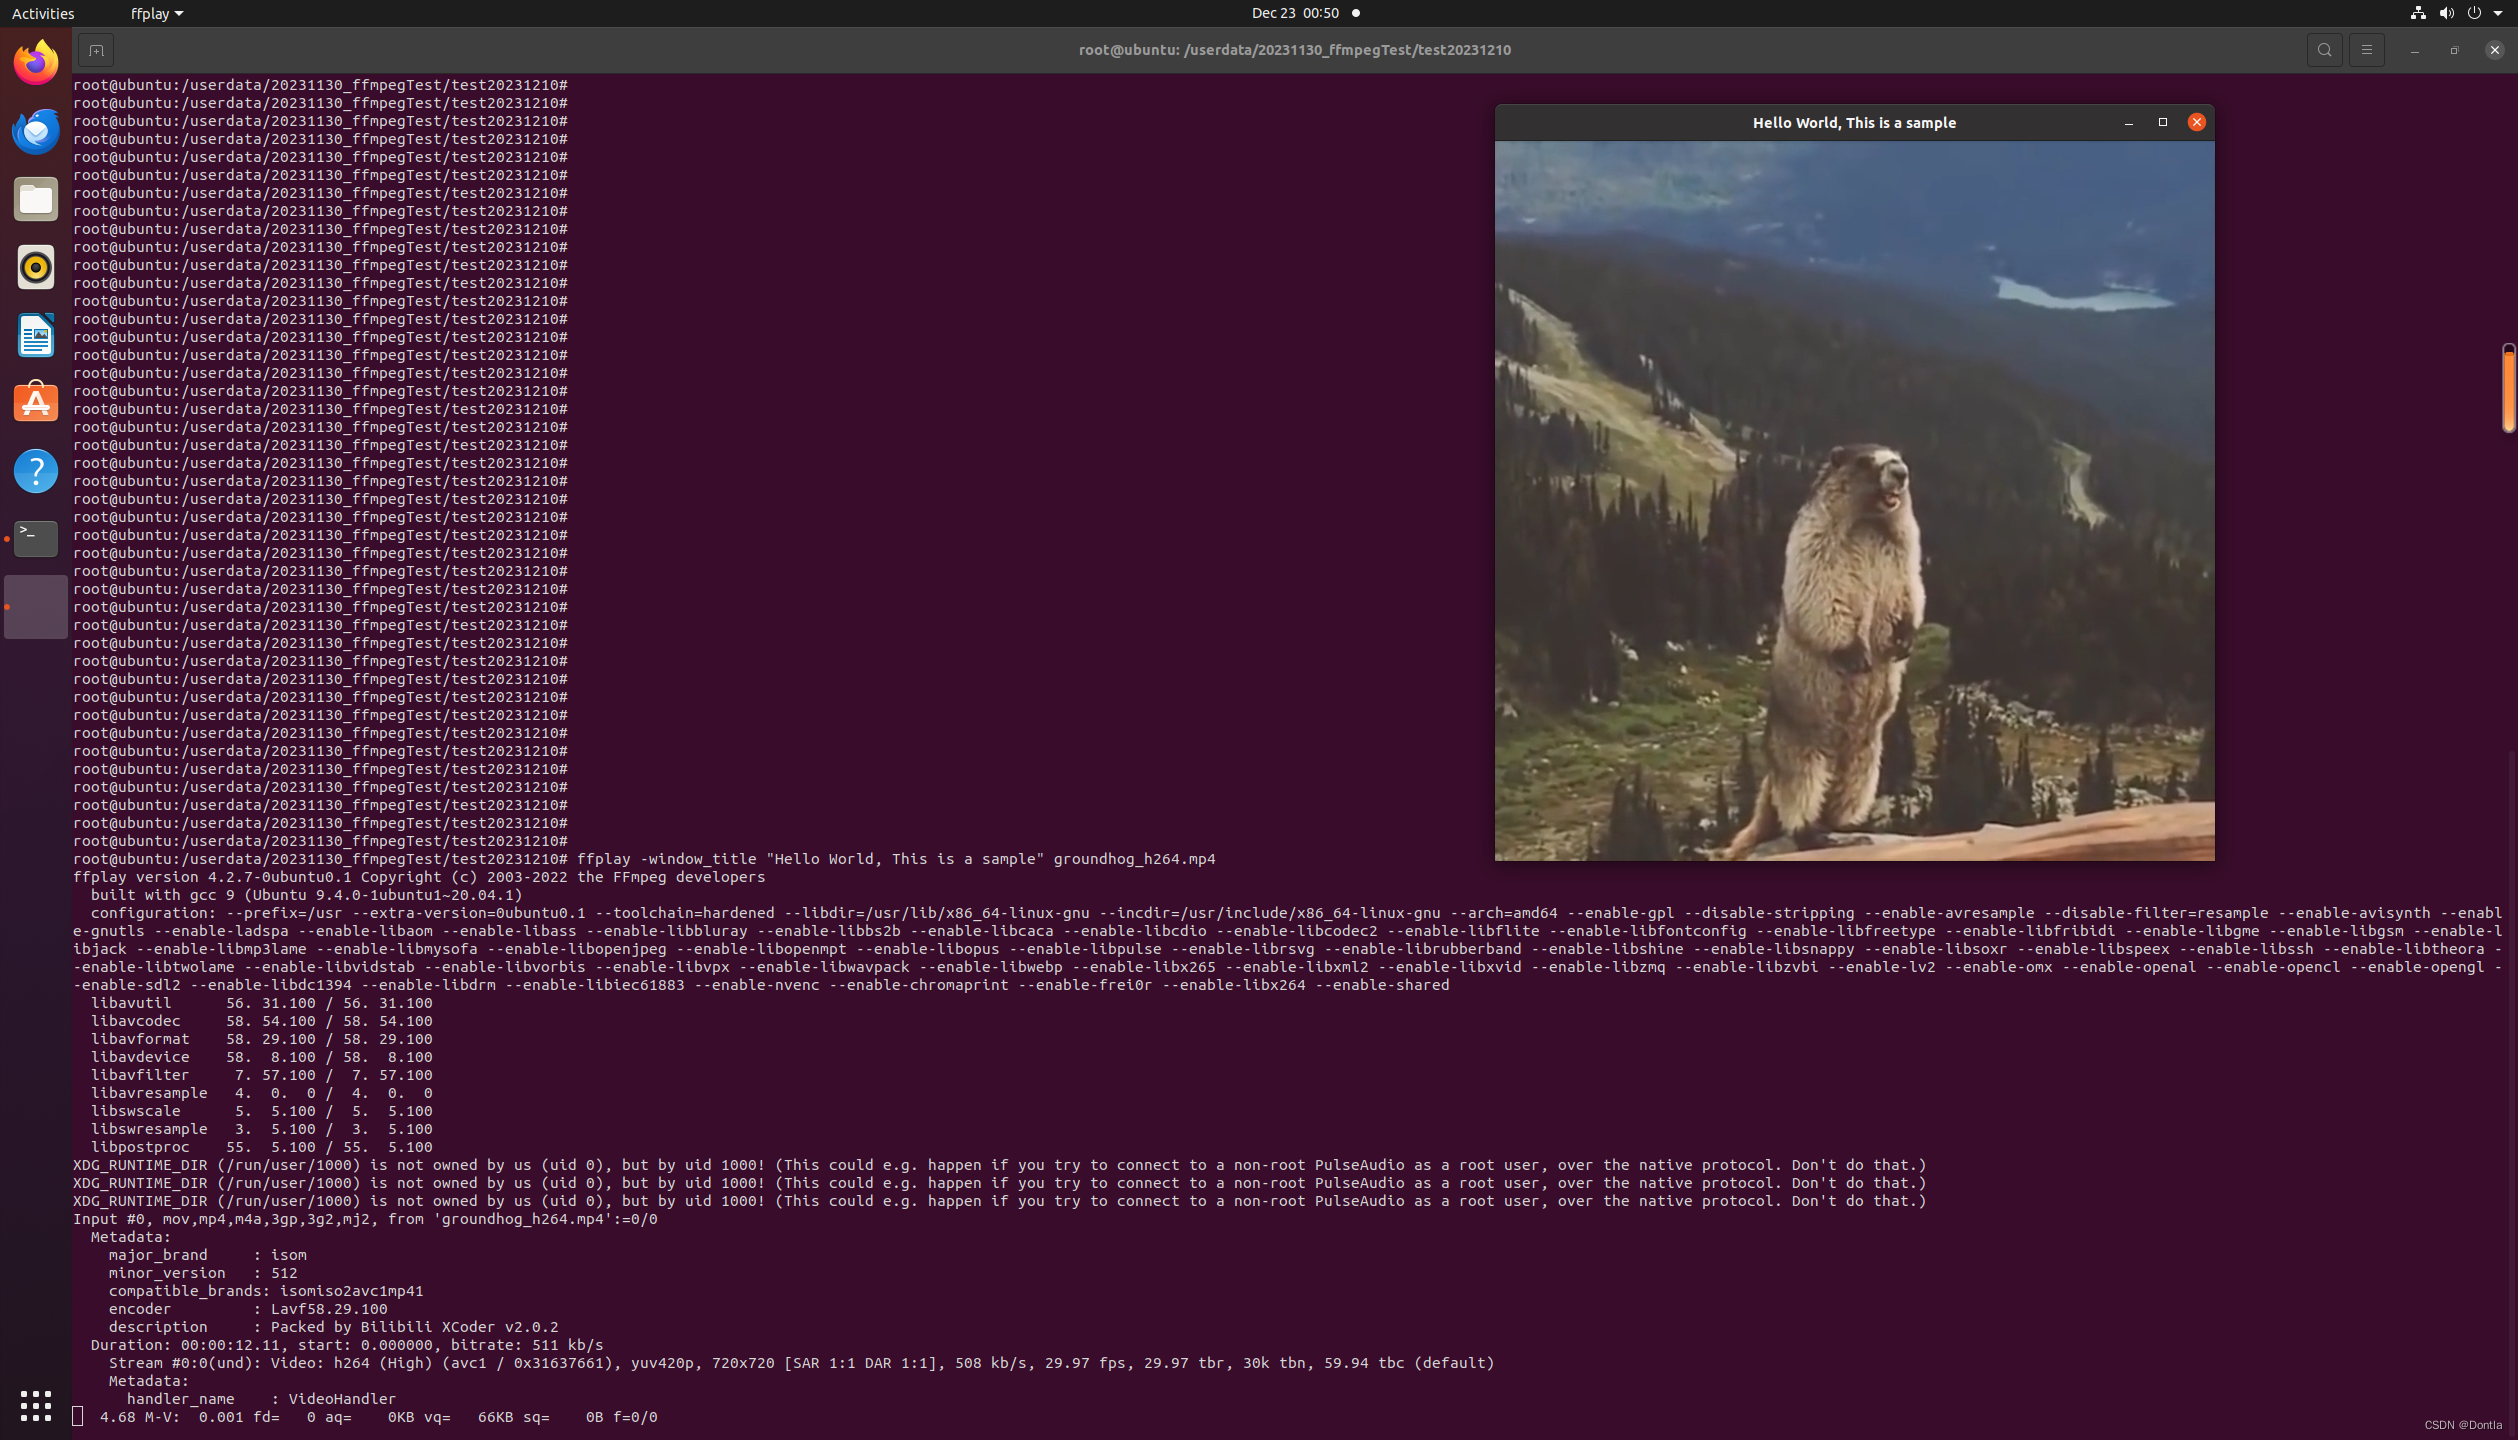Expand the ffplay app menu
Viewport: 2518px width, 1440px height.
coord(157,13)
